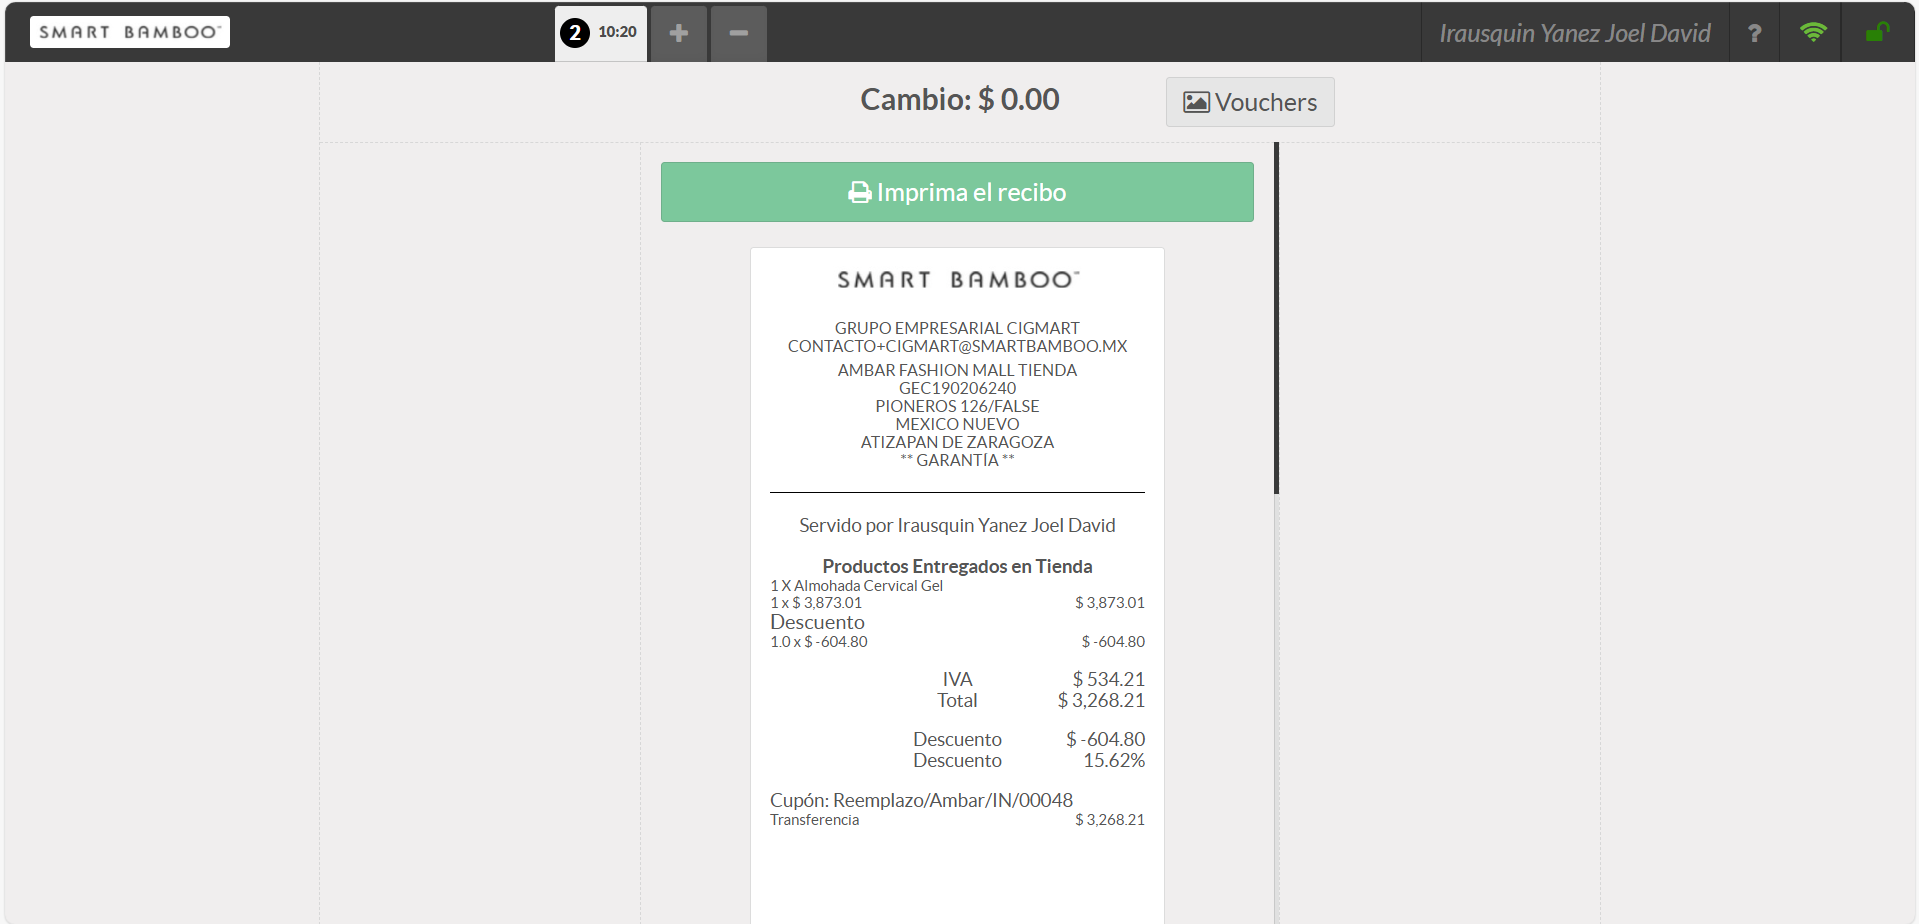
Task: Click the Smart Bamboo logo in header
Action: click(x=130, y=32)
